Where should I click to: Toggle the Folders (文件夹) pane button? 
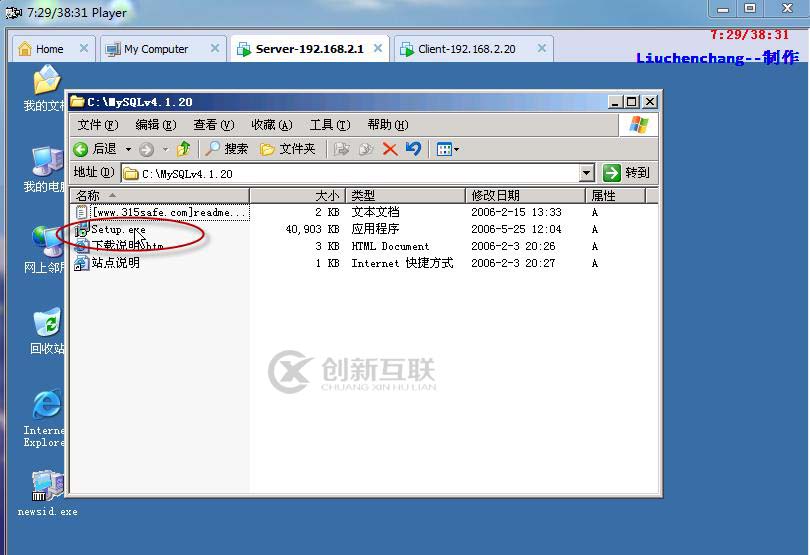click(288, 149)
